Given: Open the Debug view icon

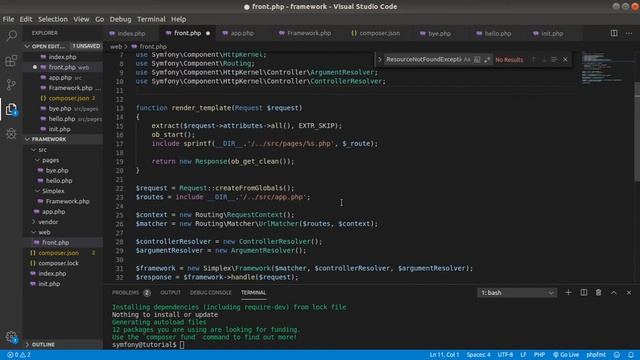Looking at the screenshot, I should coord(11,133).
